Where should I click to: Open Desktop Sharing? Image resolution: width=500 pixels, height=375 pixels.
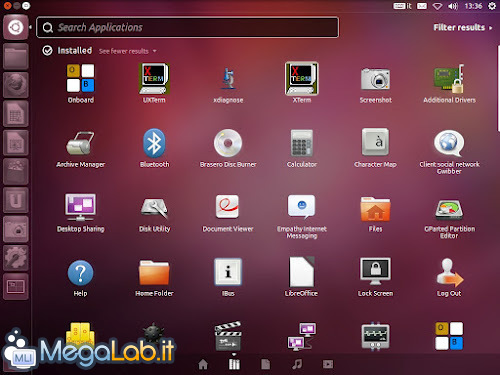80,213
